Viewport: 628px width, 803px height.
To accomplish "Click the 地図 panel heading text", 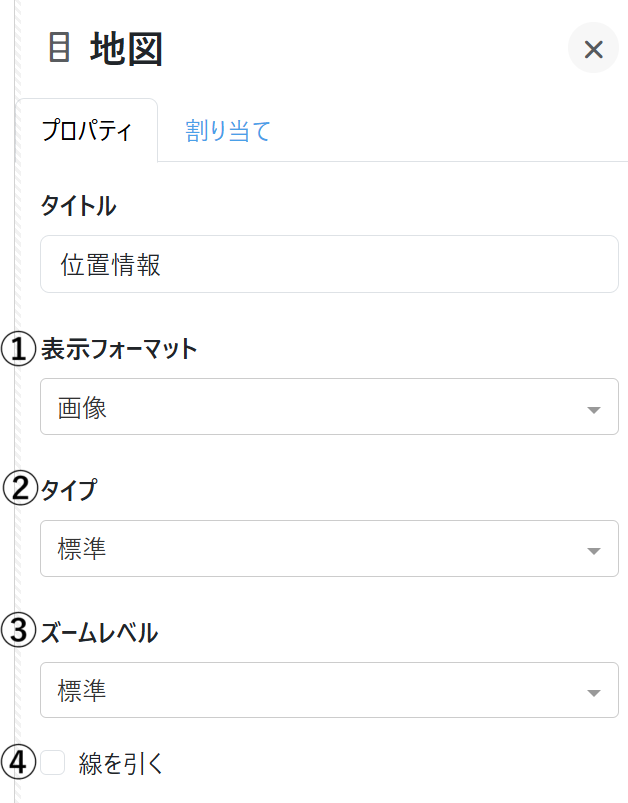I will (126, 48).
